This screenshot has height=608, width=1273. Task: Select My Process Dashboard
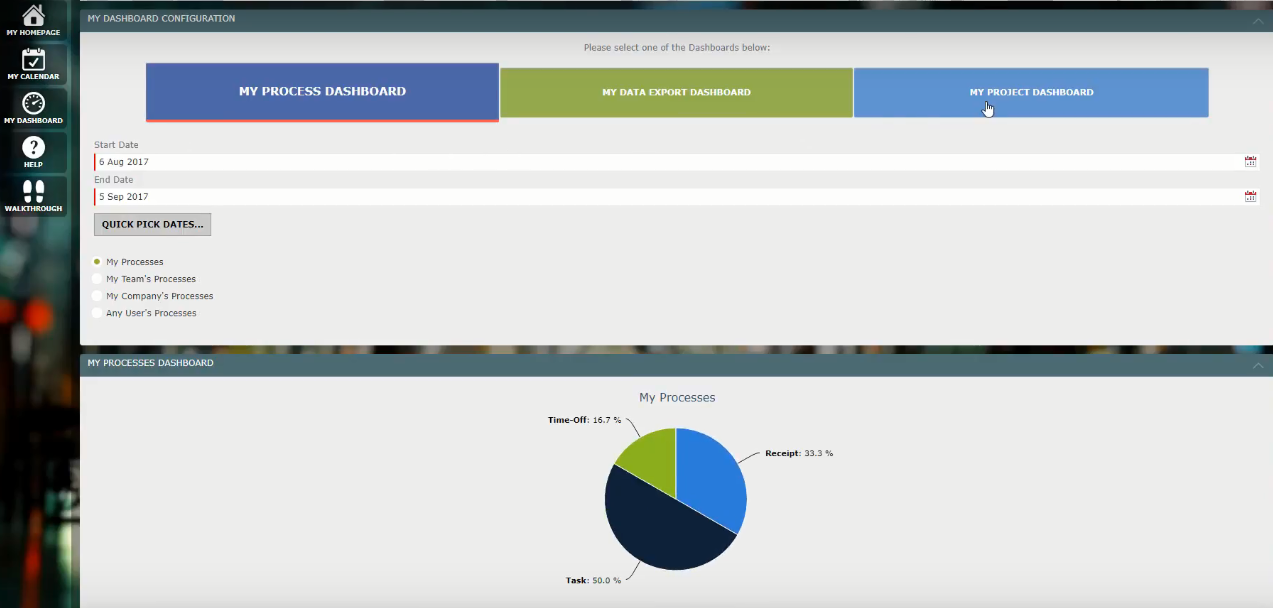coord(321,91)
